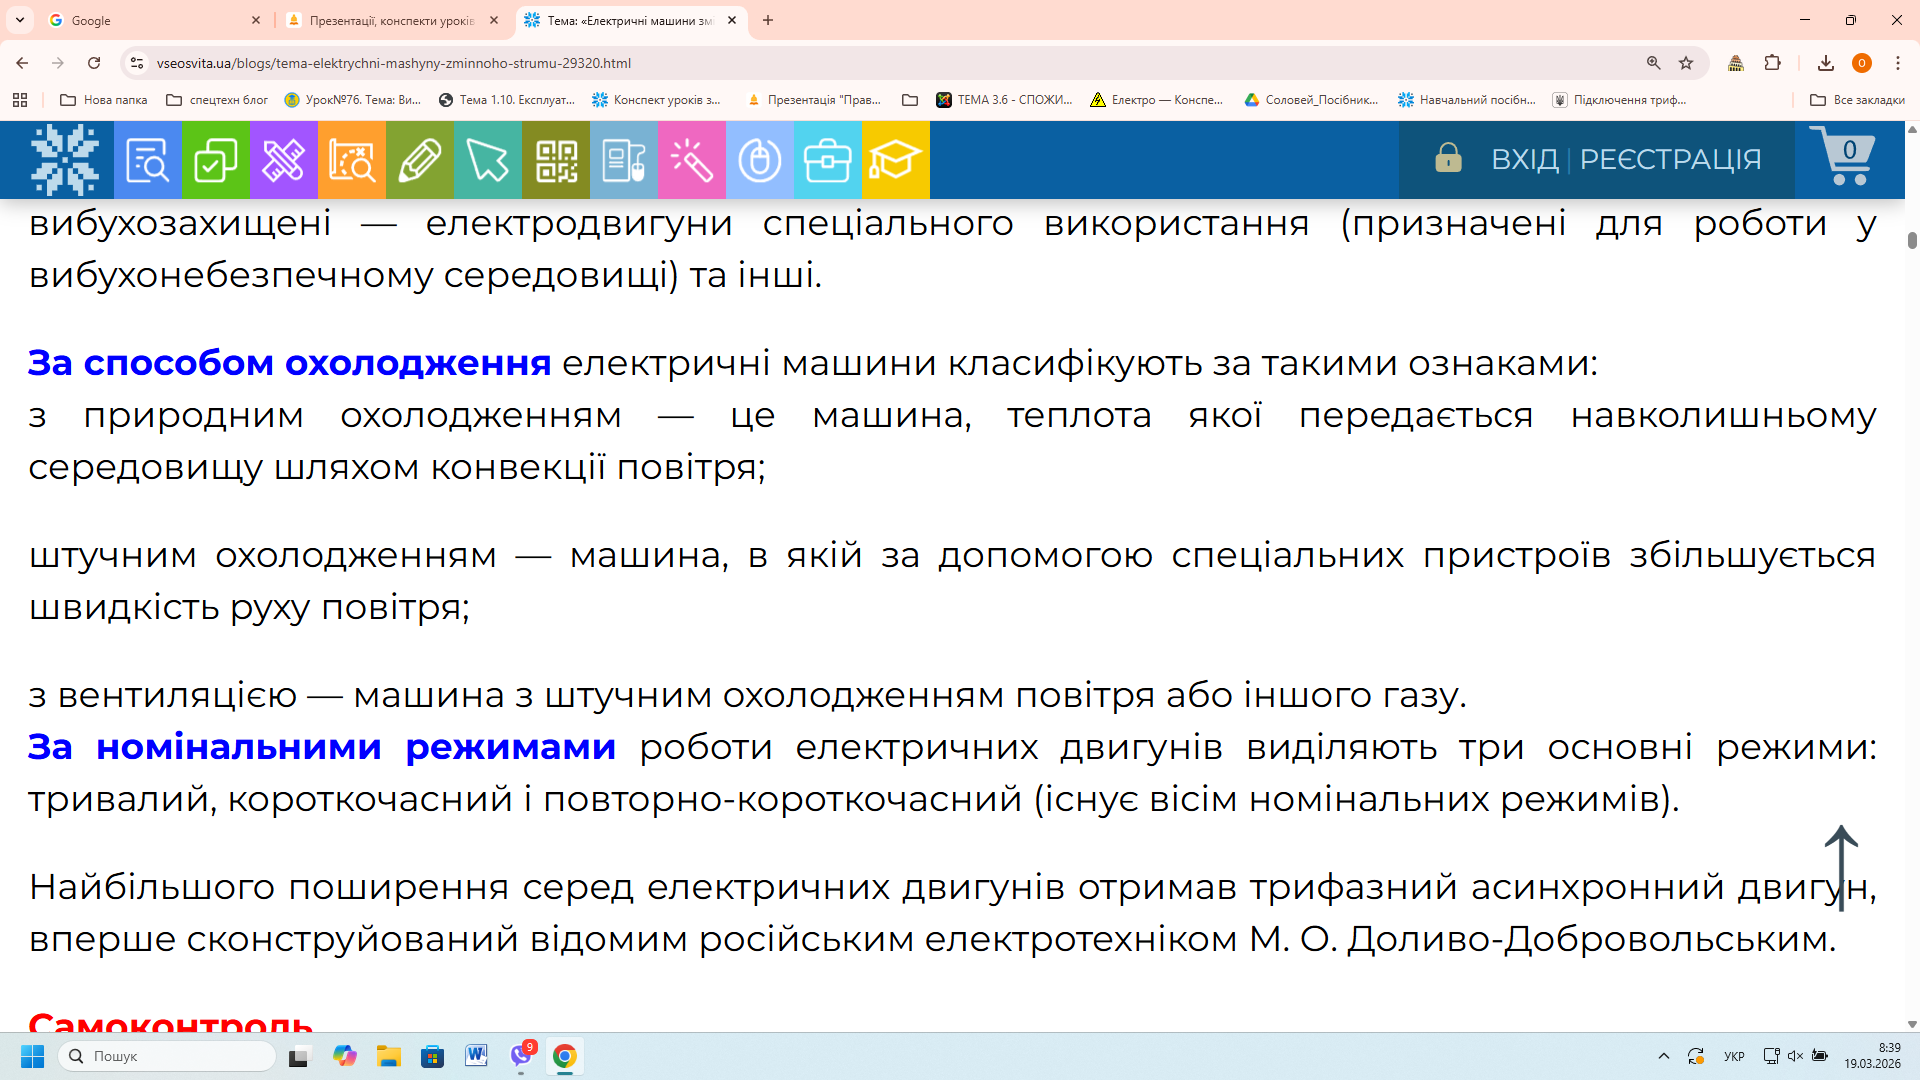
Task: Open the document search icon tile
Action: pyautogui.click(x=147, y=160)
